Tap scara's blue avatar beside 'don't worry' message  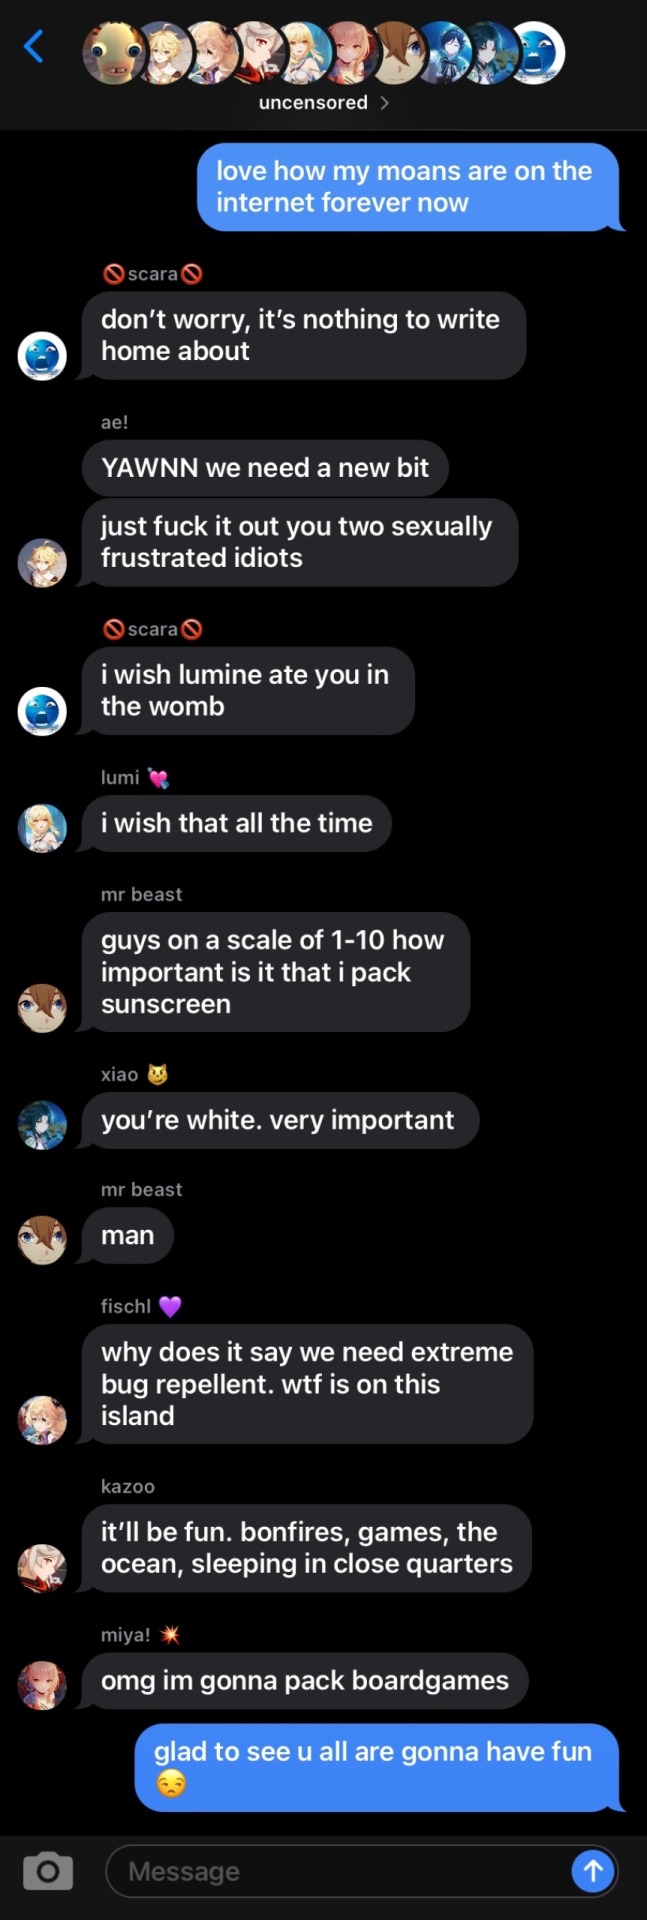click(42, 355)
